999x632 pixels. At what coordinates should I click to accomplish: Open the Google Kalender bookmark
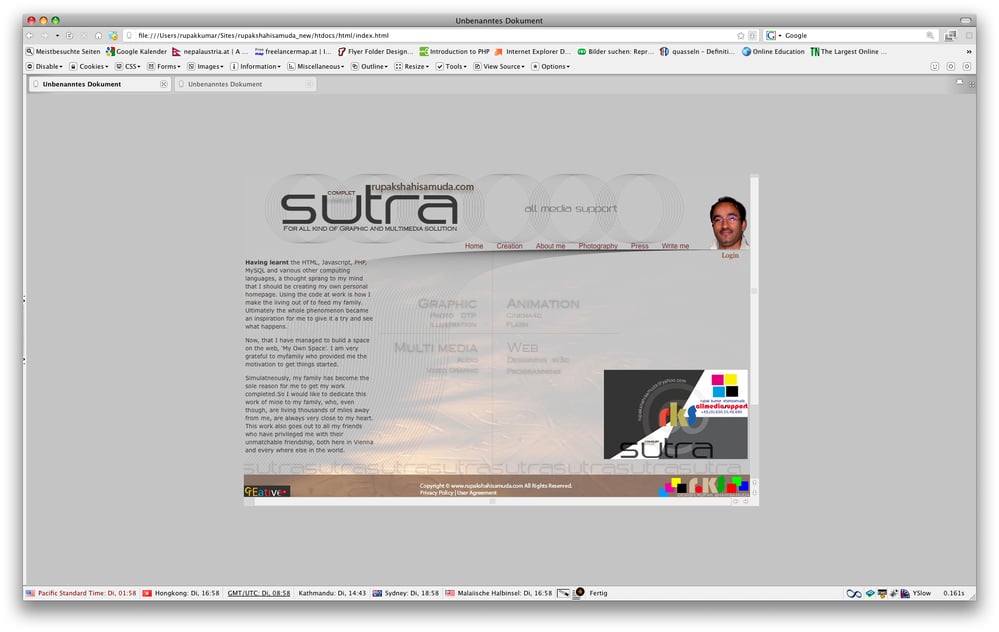(136, 52)
